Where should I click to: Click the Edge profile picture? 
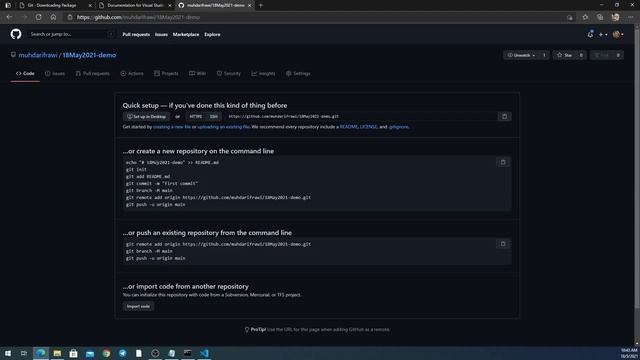616,17
